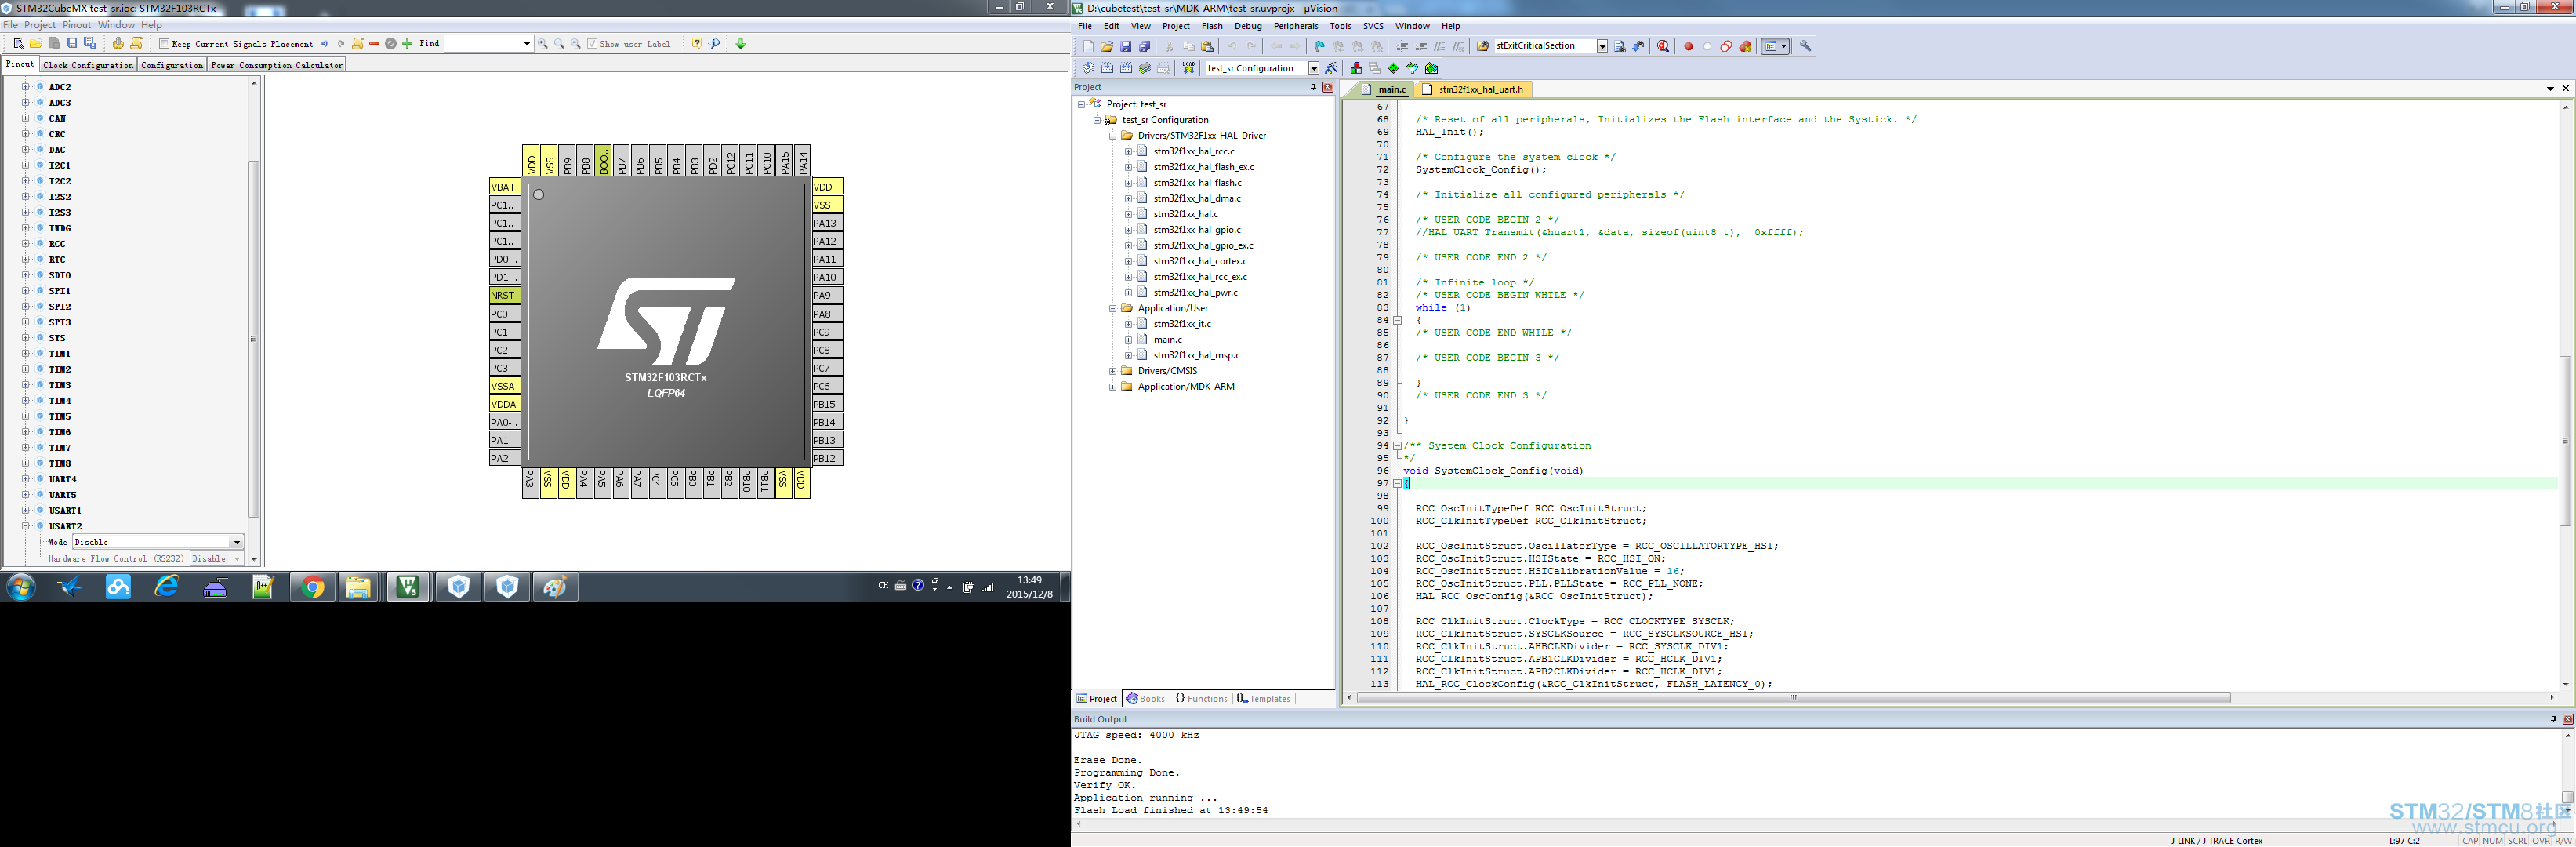Open the test_sr Configuration target dropdown

point(1314,68)
